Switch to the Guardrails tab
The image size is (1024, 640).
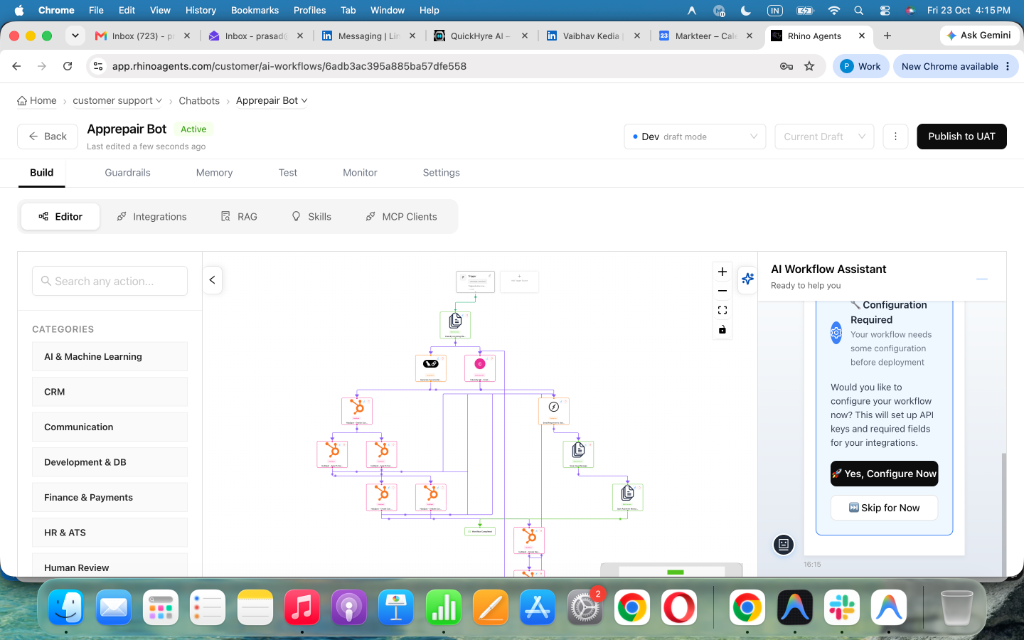point(127,172)
